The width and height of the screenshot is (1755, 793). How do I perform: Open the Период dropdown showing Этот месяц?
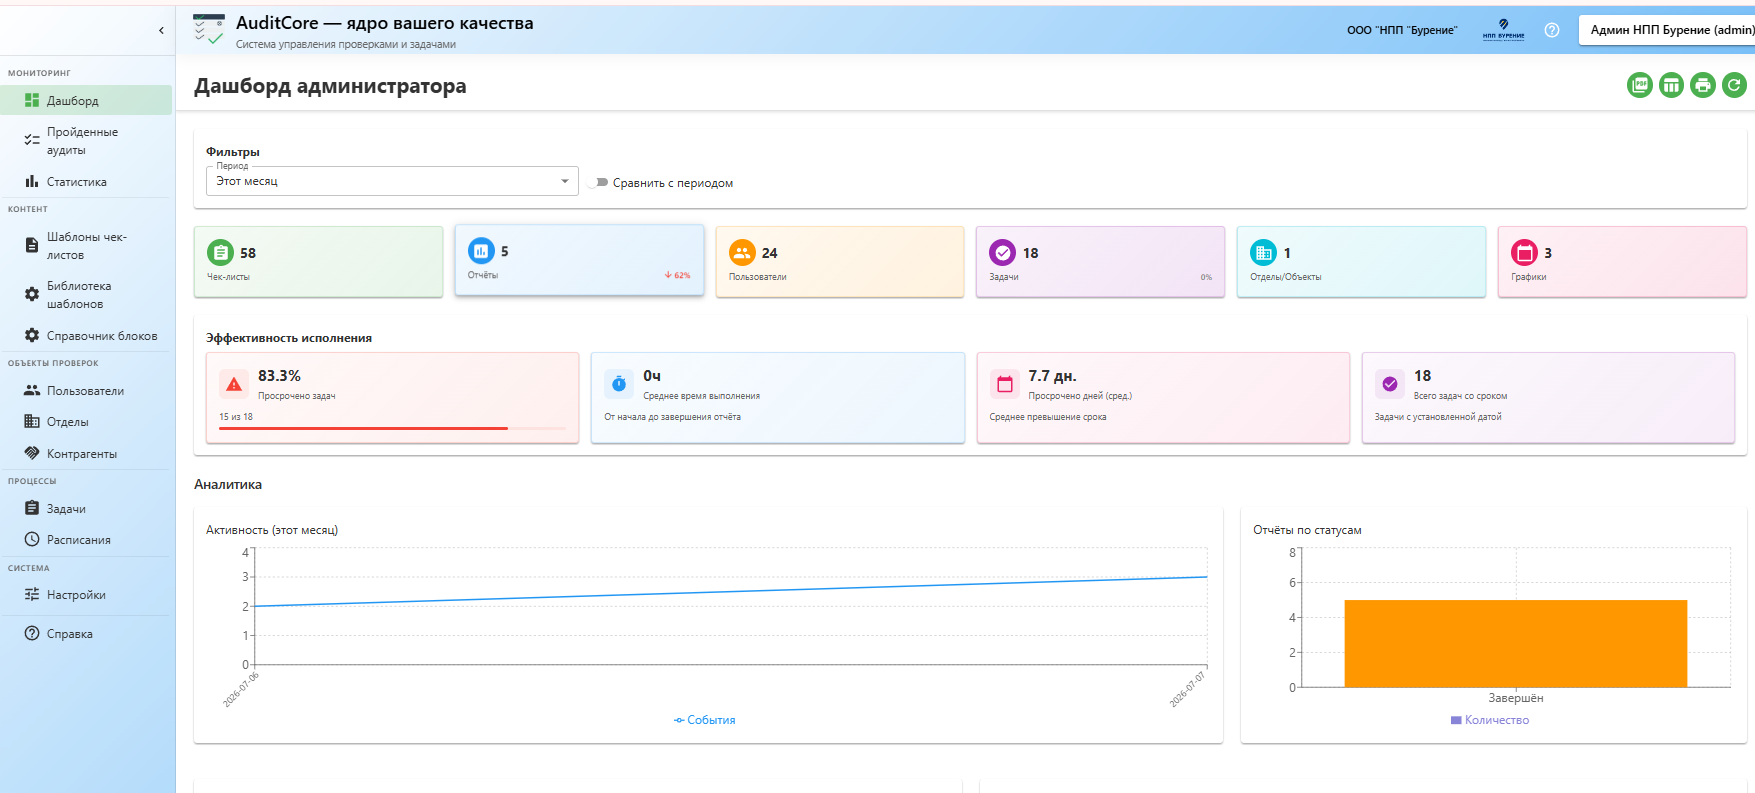[392, 181]
